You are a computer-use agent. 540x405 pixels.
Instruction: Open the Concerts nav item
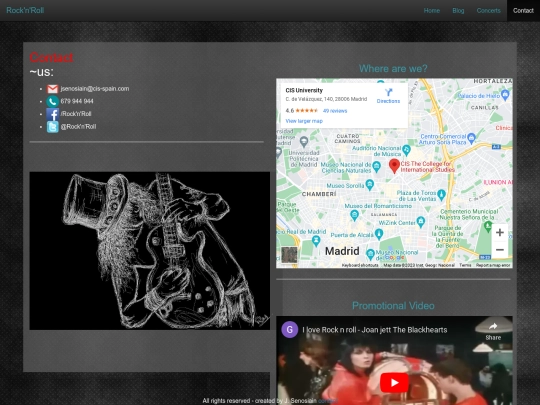[x=488, y=11]
